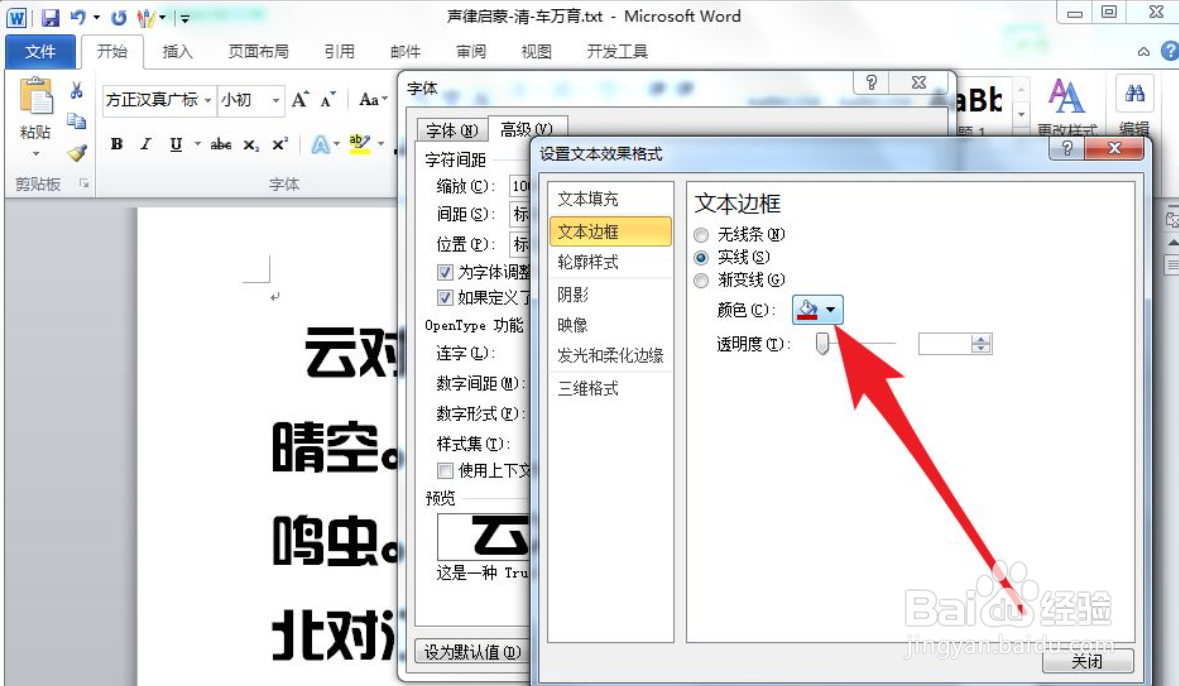This screenshot has width=1179, height=686.
Task: Toggle bold formatting in the ribbon
Action: pyautogui.click(x=116, y=144)
